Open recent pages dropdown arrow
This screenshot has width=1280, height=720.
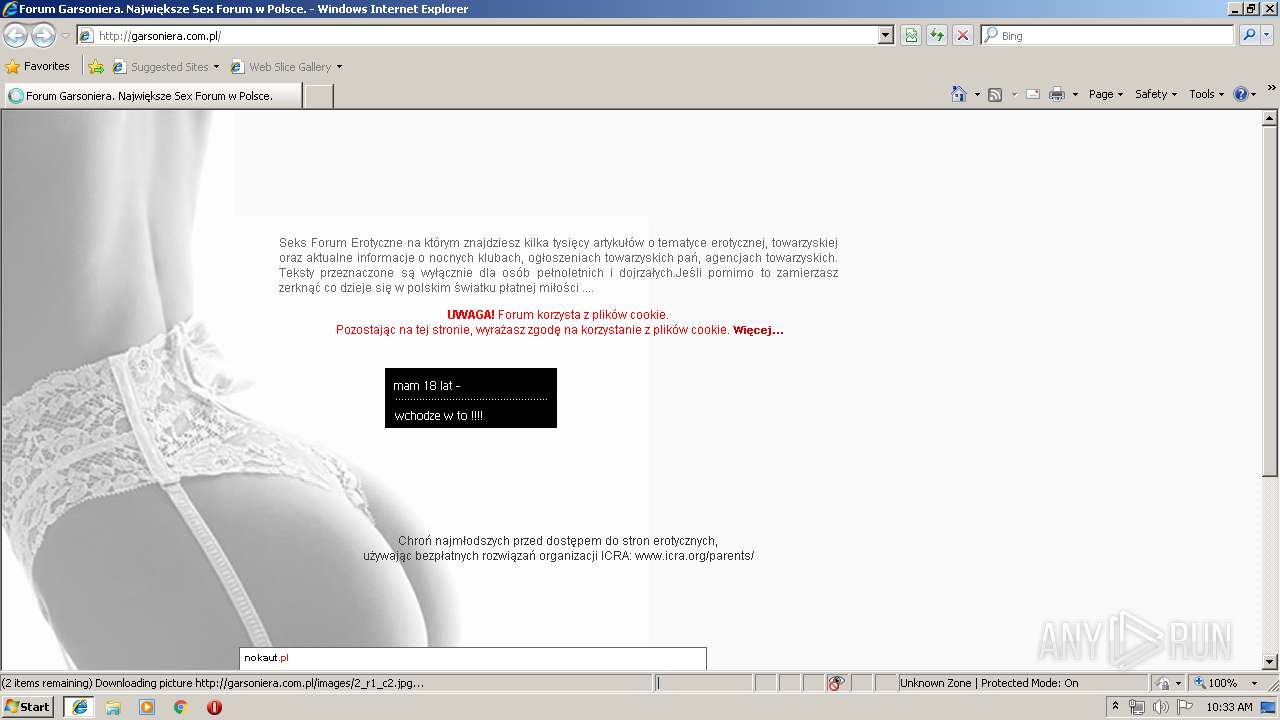(65, 36)
